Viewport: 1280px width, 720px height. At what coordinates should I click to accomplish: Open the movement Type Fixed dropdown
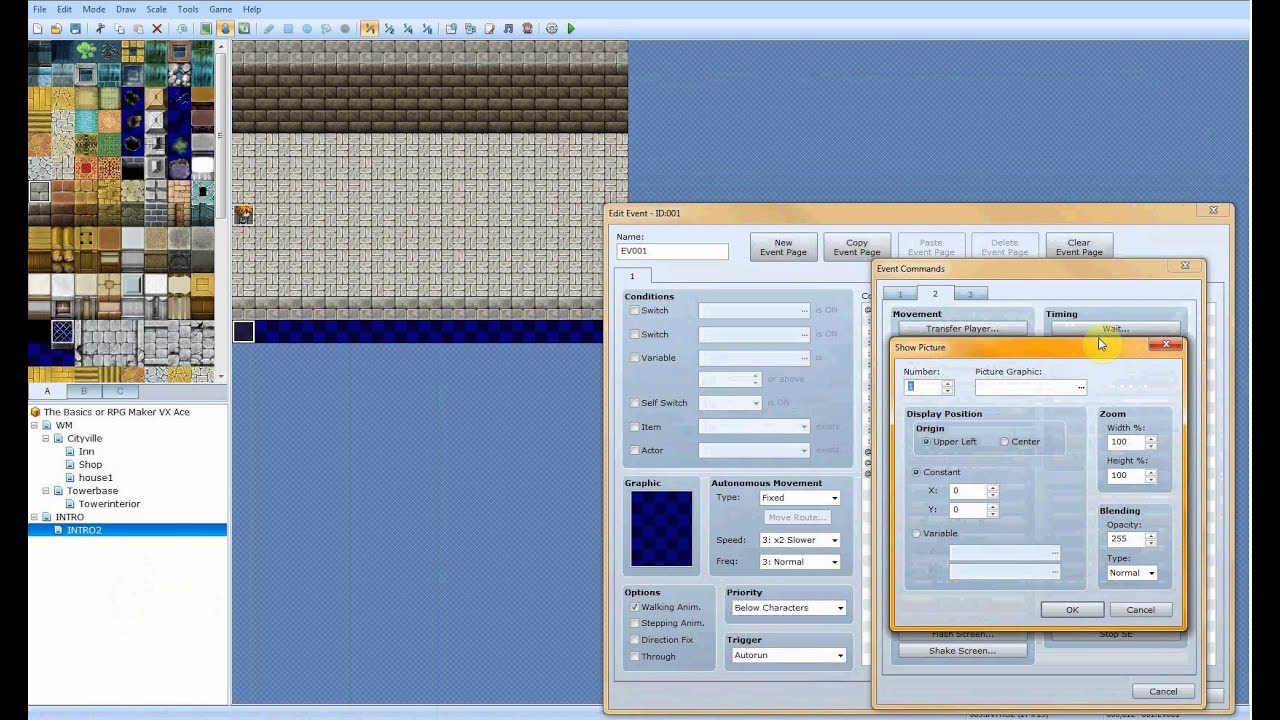point(799,498)
